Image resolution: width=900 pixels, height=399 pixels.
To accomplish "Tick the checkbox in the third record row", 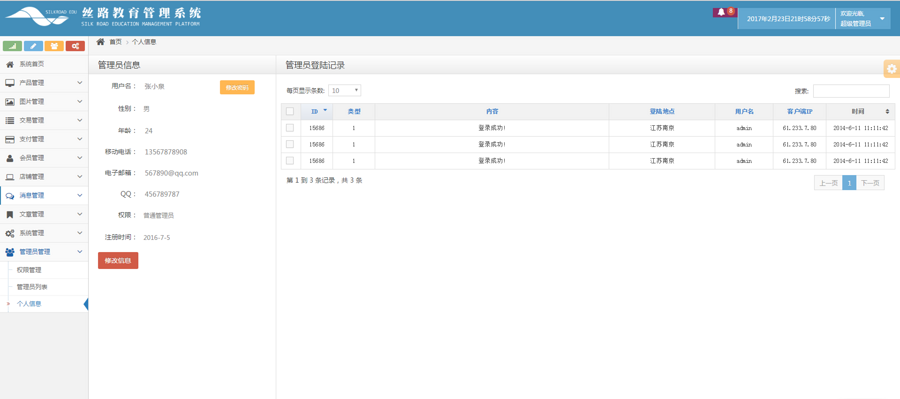I will [290, 160].
